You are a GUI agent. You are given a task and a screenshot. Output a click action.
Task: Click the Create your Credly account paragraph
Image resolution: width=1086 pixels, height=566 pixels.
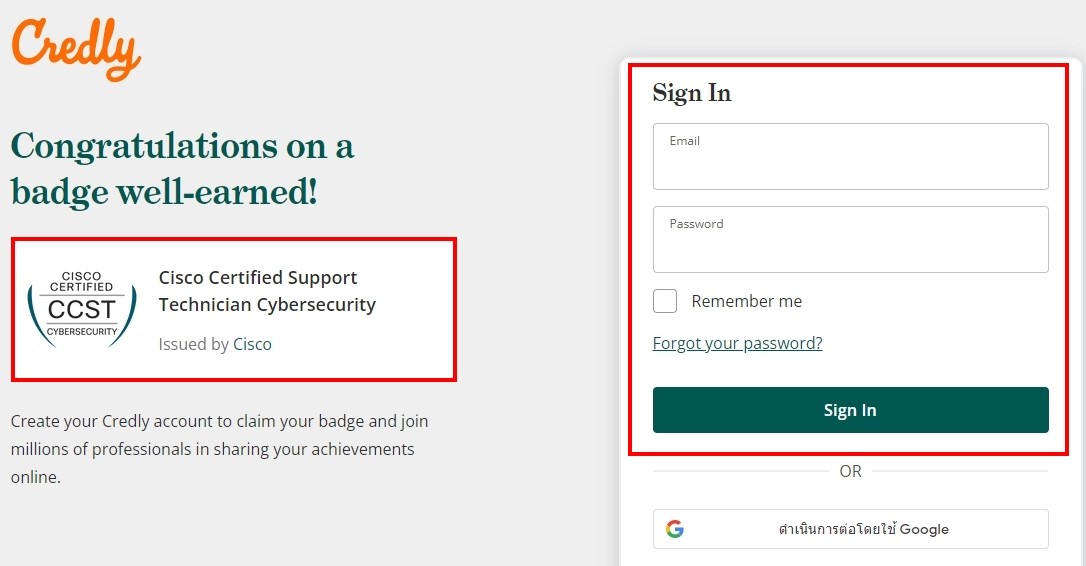220,449
